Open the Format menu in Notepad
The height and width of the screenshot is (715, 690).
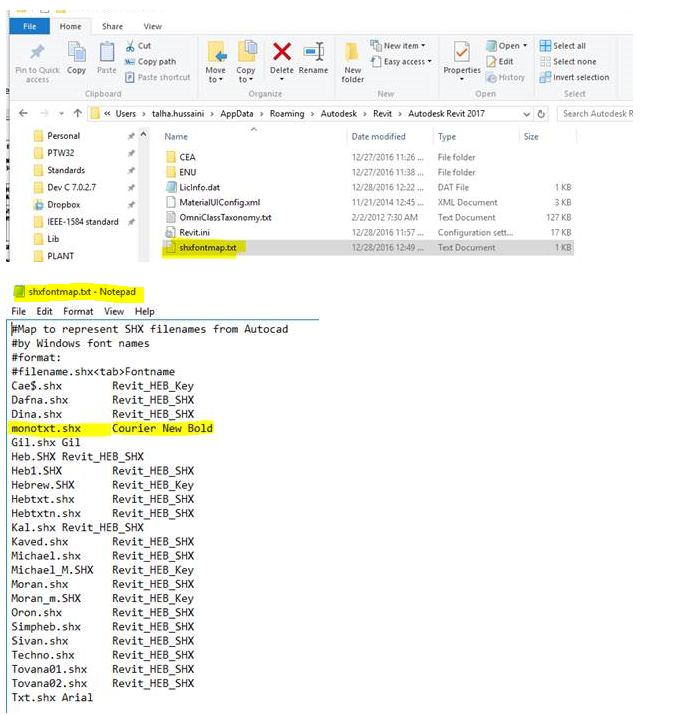pos(78,311)
